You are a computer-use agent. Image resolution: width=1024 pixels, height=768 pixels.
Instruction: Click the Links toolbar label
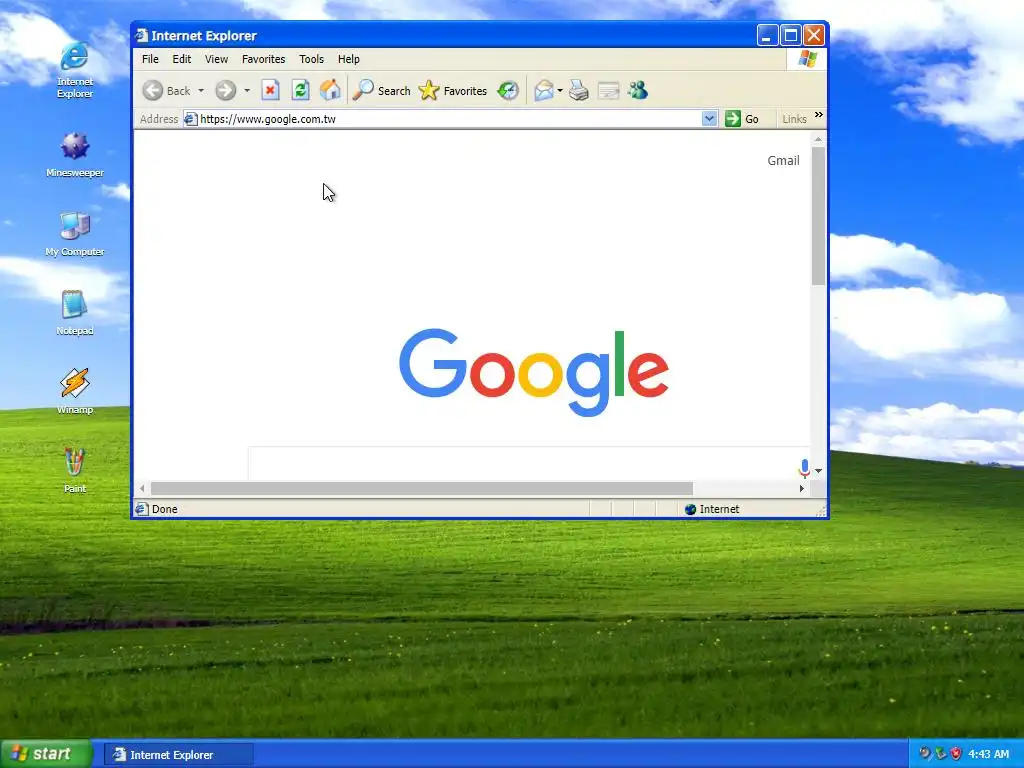click(x=794, y=119)
